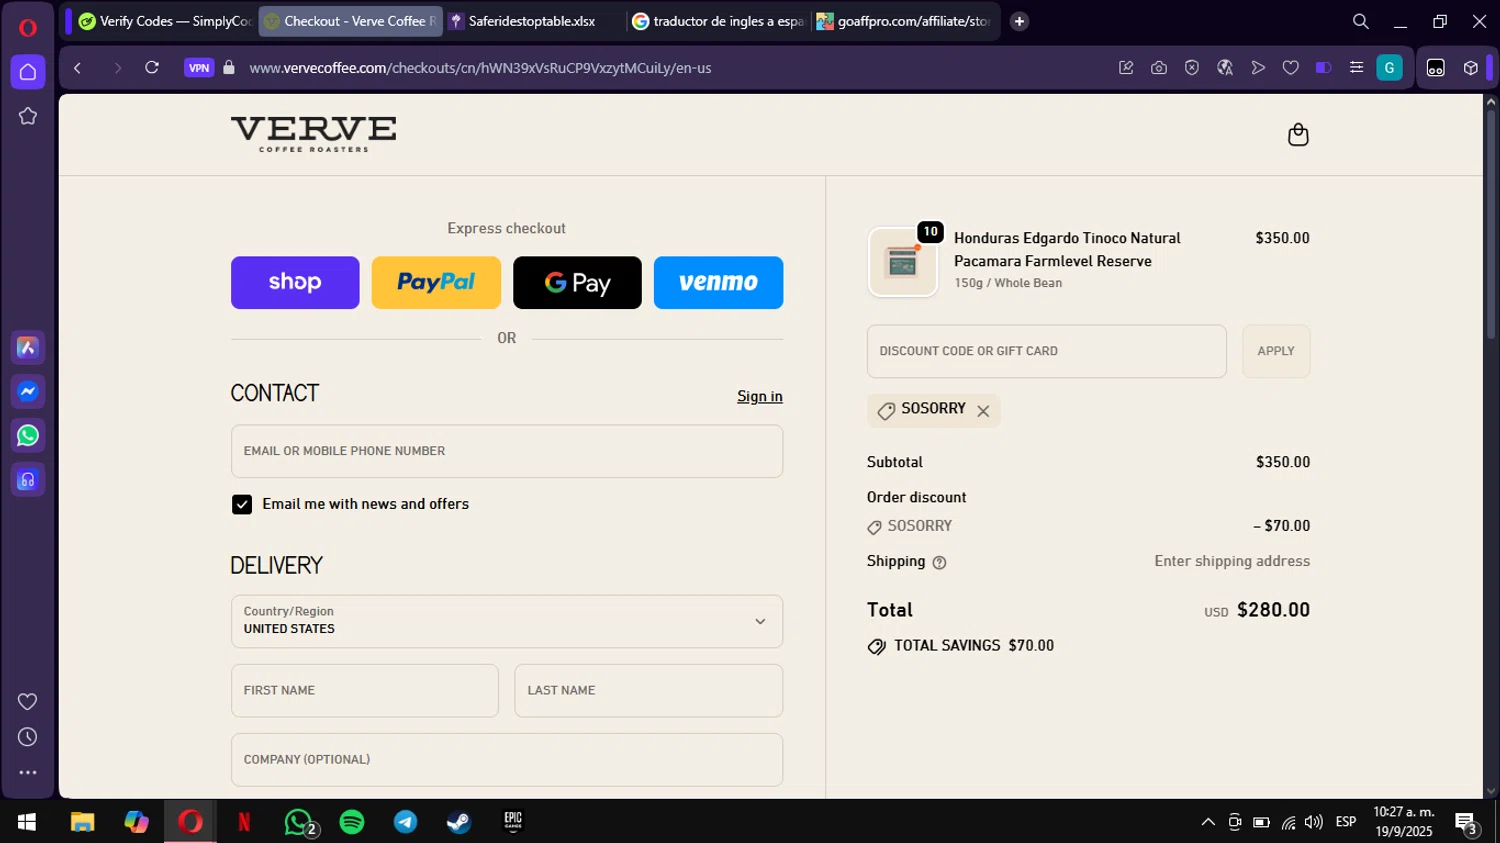
Task: Pay with Google Pay button
Action: click(x=577, y=282)
